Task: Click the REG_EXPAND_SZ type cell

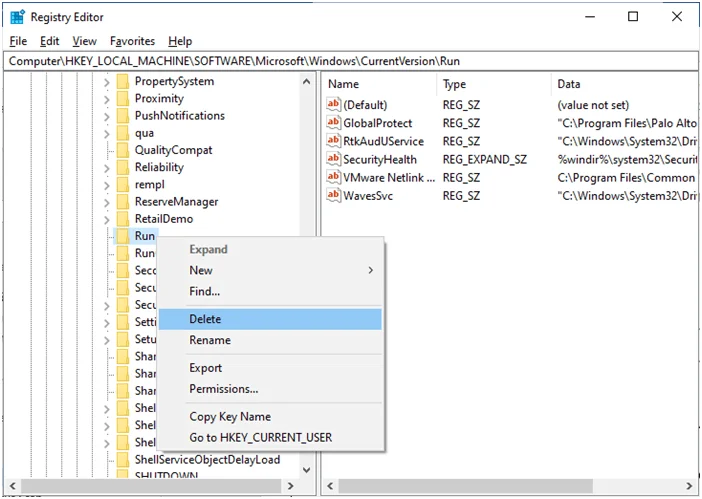Action: pyautogui.click(x=485, y=159)
